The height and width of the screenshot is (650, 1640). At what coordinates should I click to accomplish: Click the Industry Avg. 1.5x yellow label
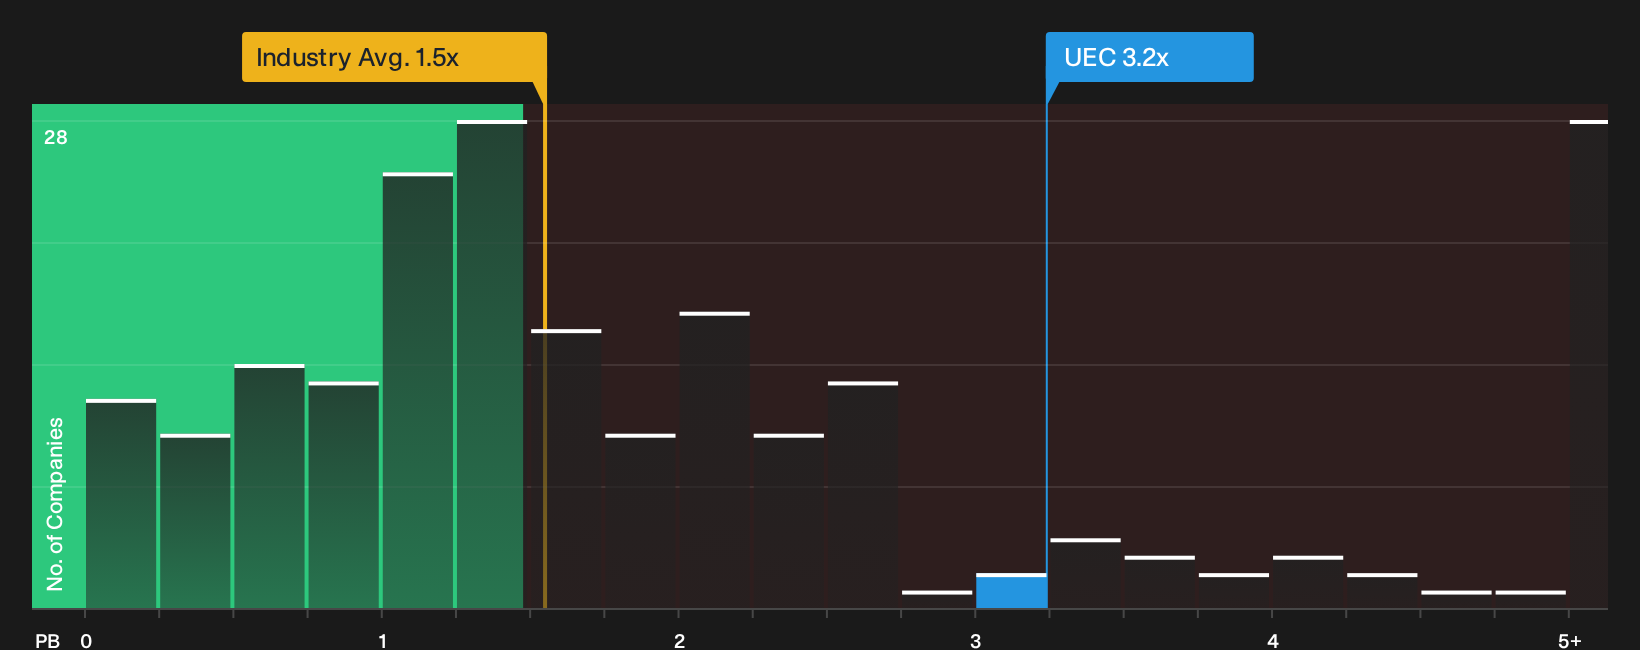(x=394, y=57)
